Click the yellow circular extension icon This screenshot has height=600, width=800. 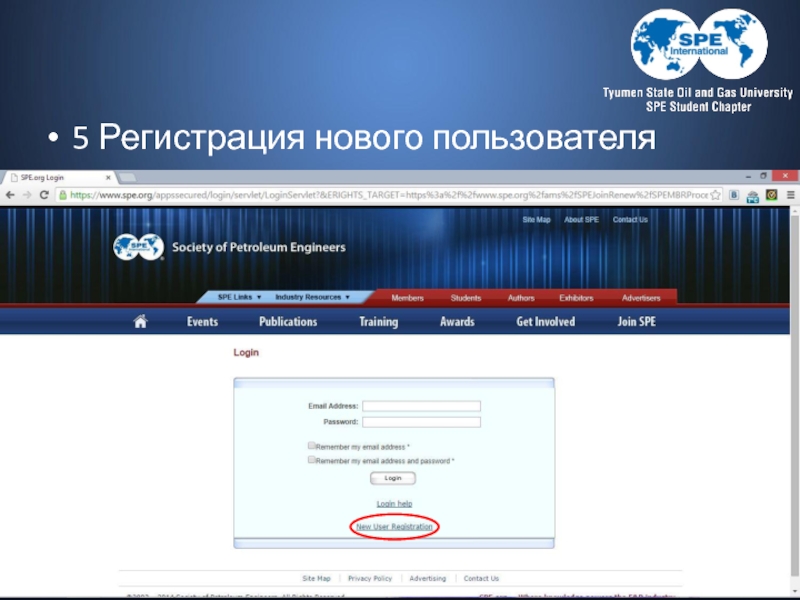coord(771,195)
